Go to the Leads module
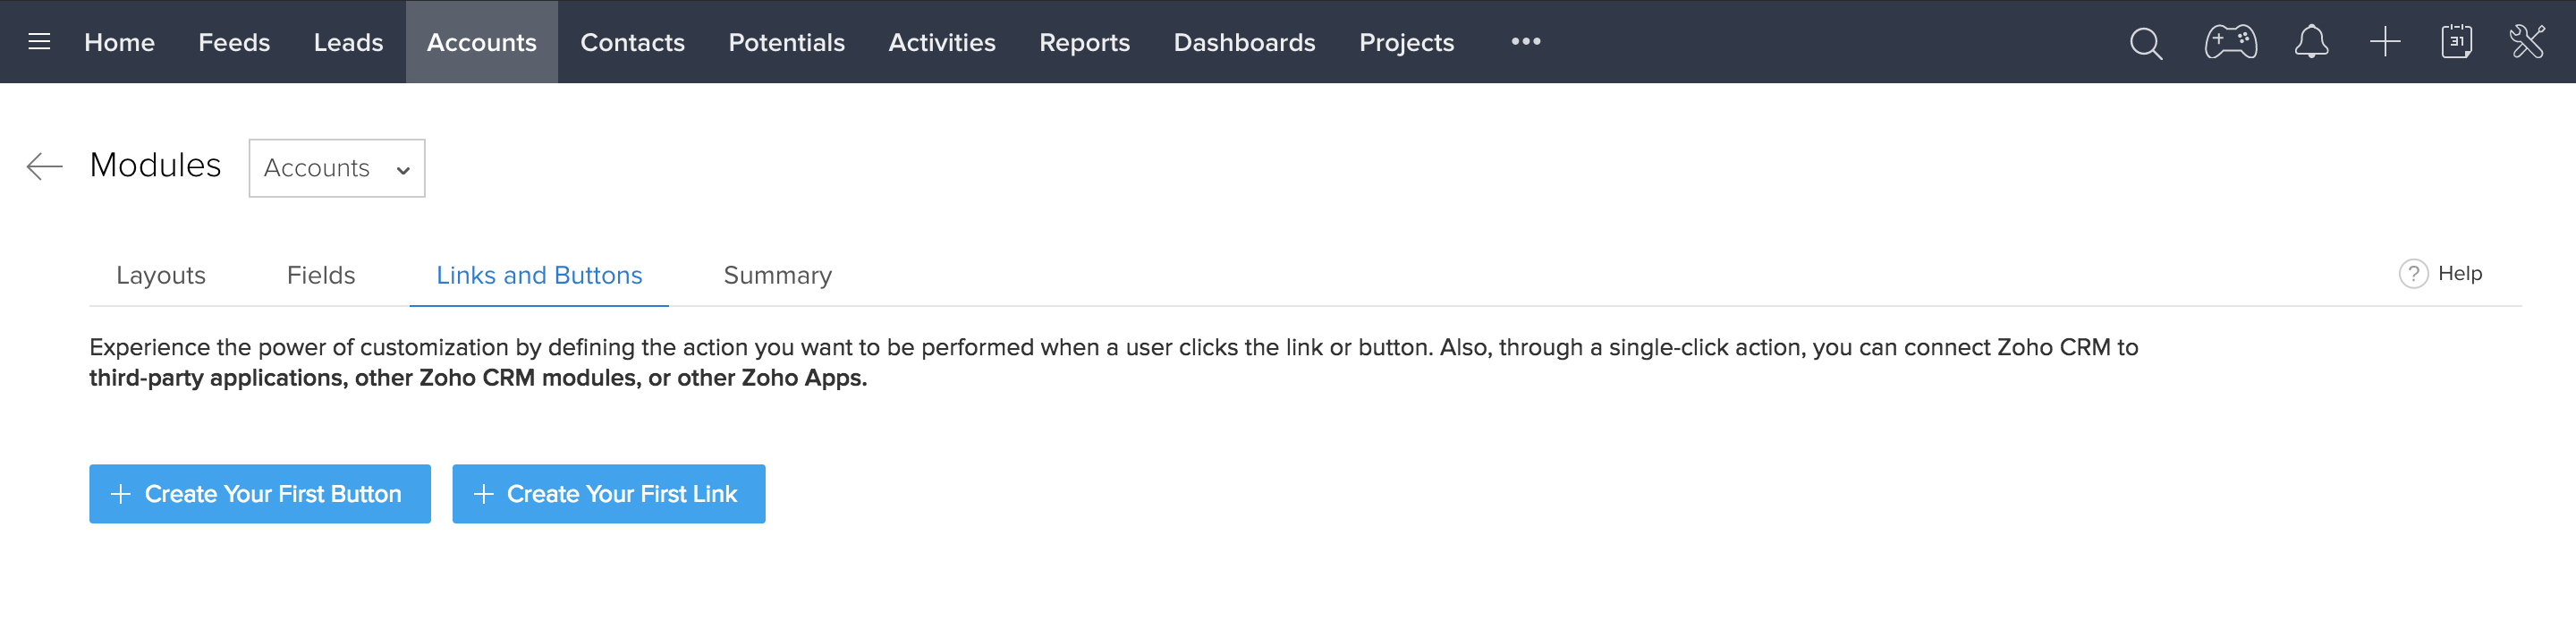The image size is (2576, 621). [x=348, y=43]
